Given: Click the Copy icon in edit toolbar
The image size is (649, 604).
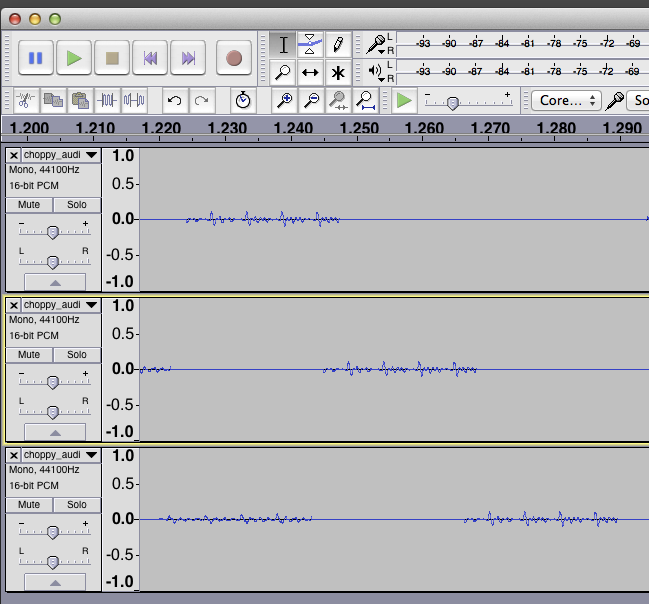Looking at the screenshot, I should (53, 100).
